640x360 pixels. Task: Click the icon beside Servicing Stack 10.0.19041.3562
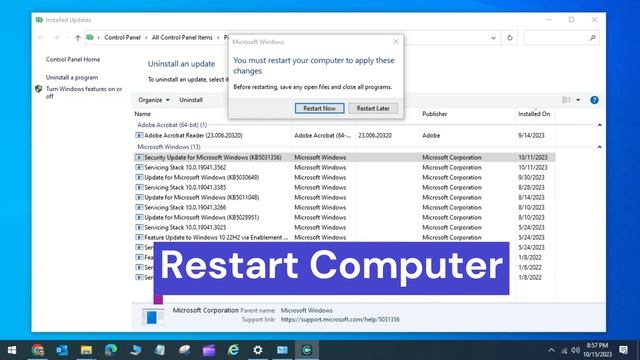139,167
